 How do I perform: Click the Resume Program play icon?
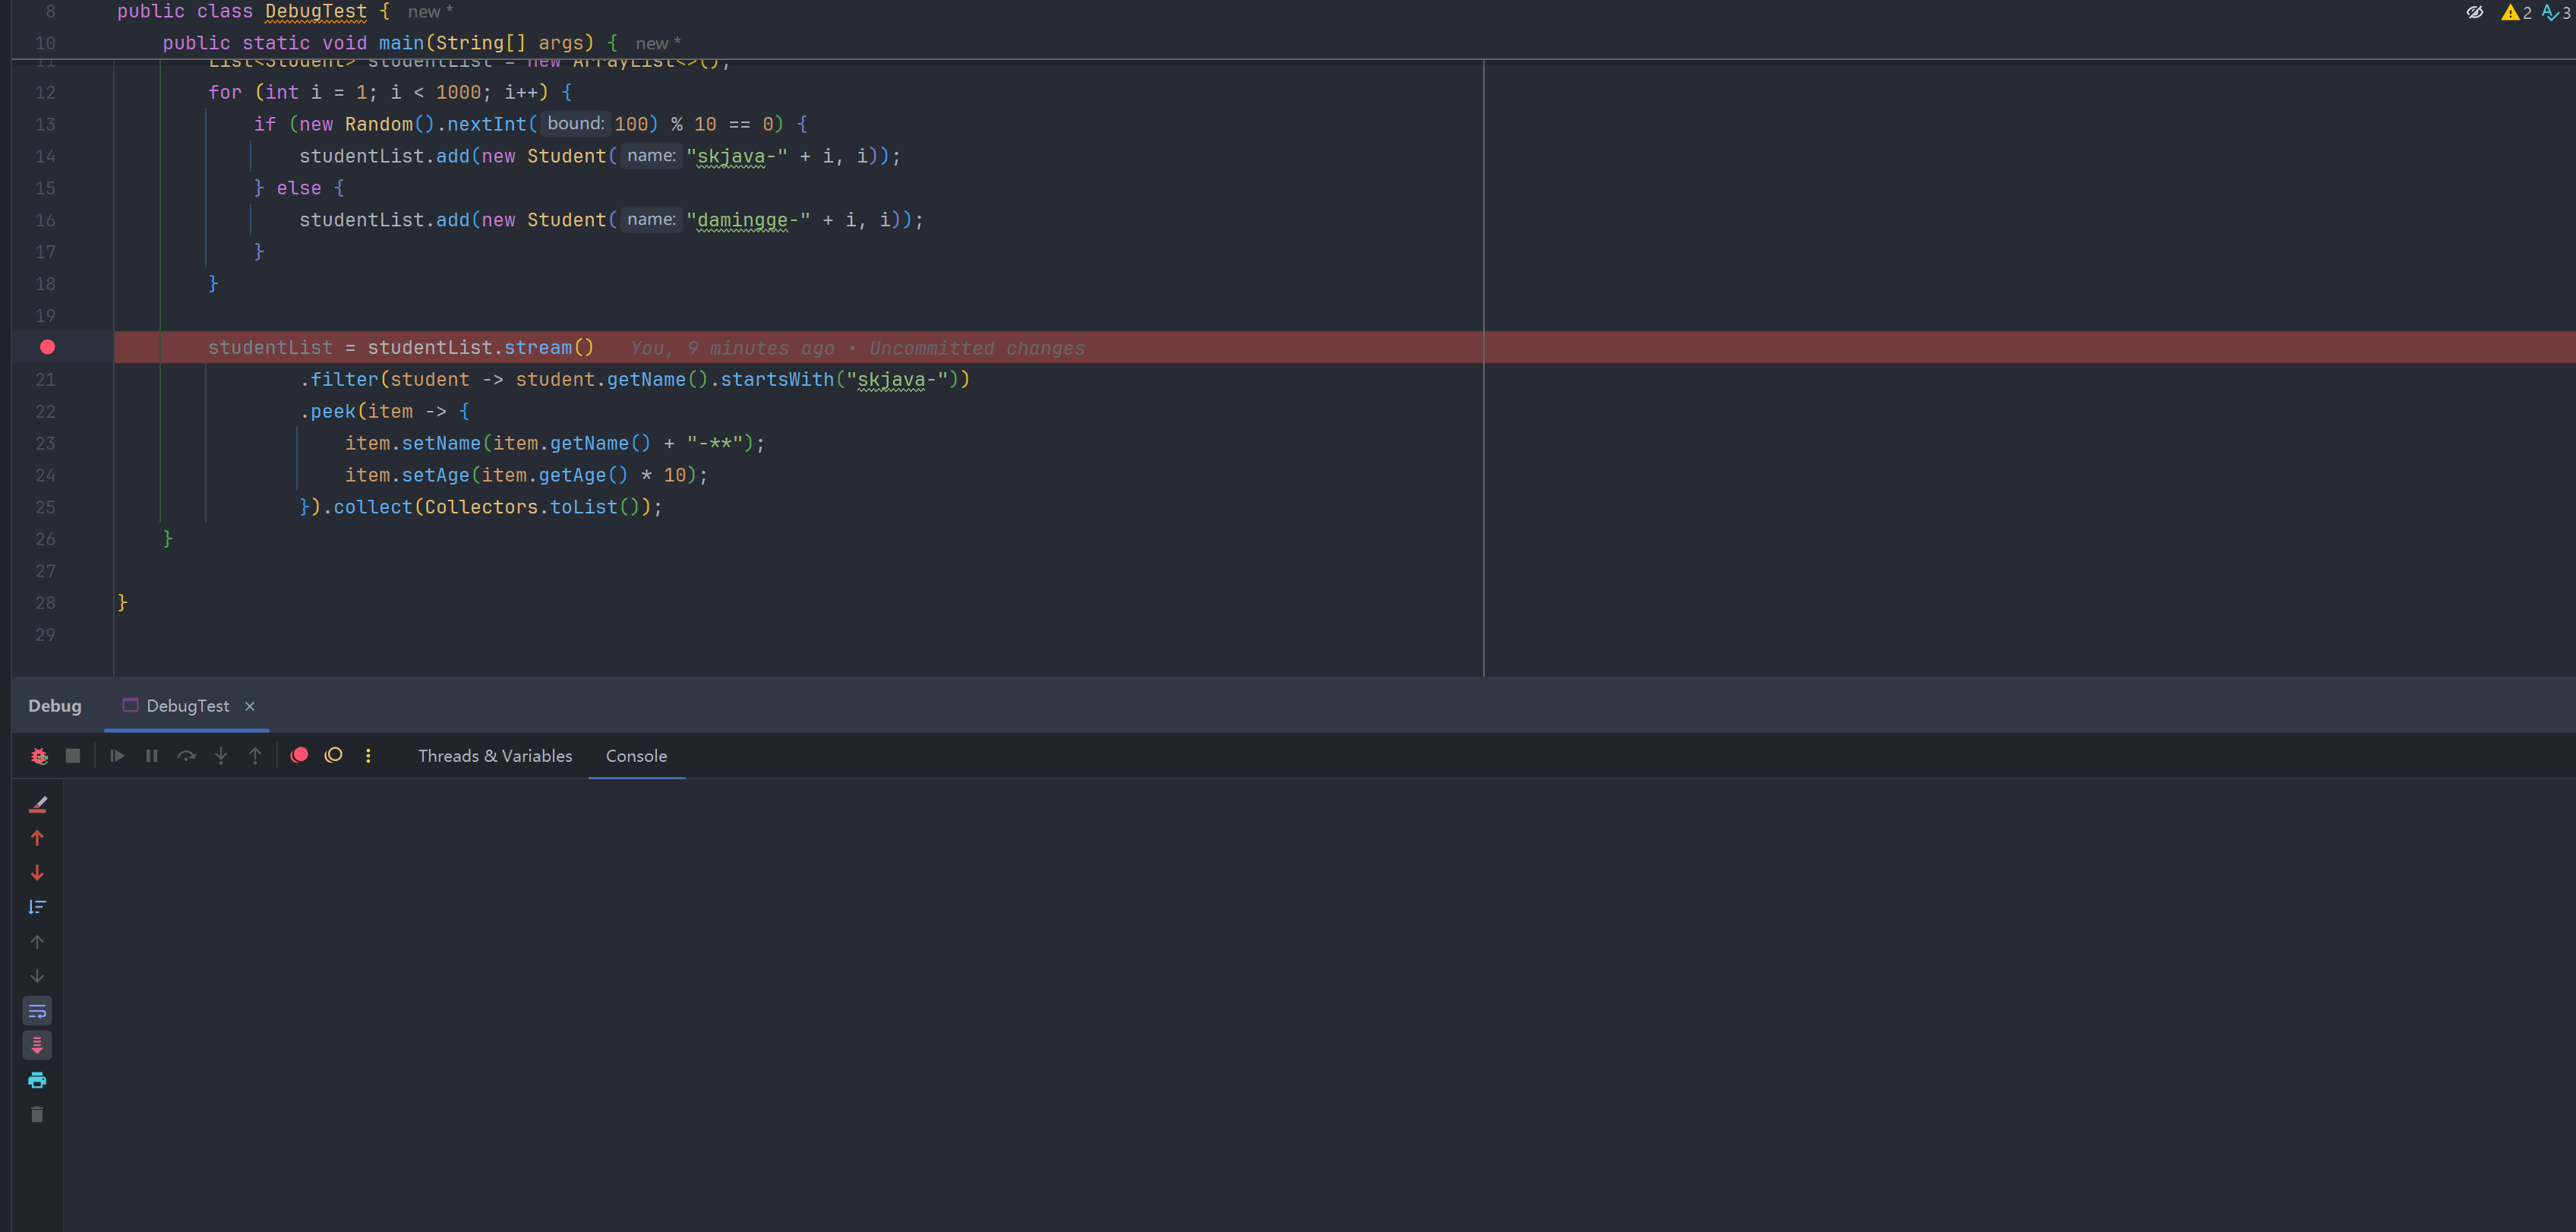click(117, 756)
